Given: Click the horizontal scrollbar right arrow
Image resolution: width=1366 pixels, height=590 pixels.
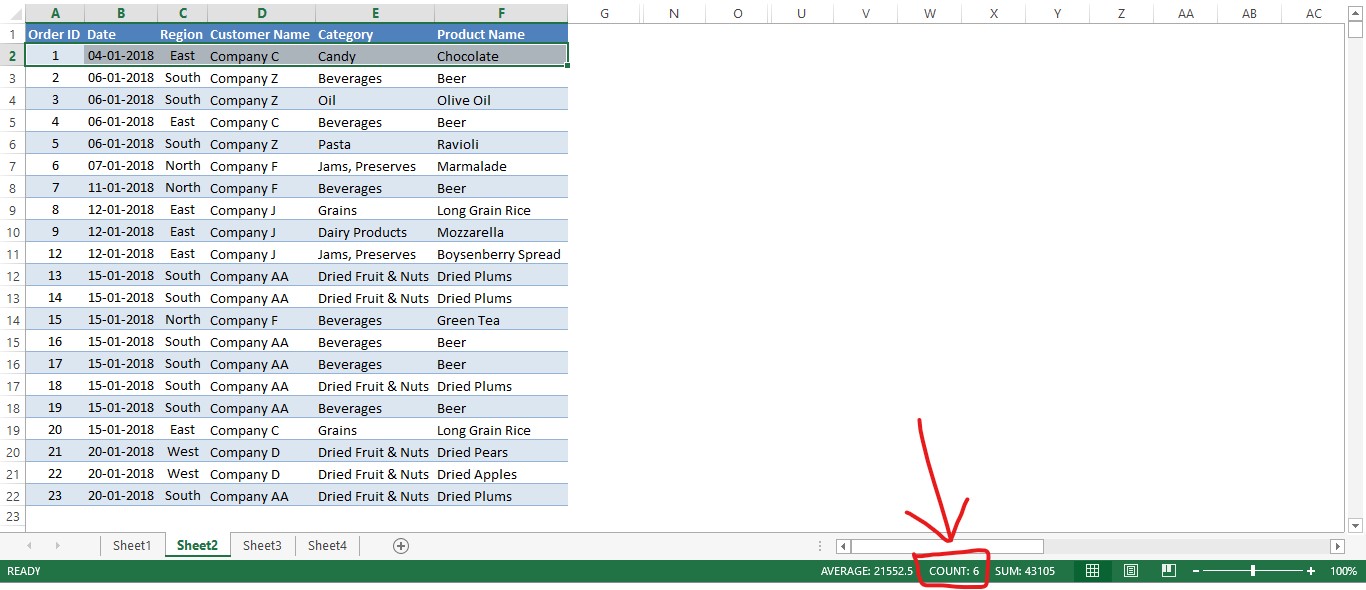Looking at the screenshot, I should click(x=1338, y=546).
